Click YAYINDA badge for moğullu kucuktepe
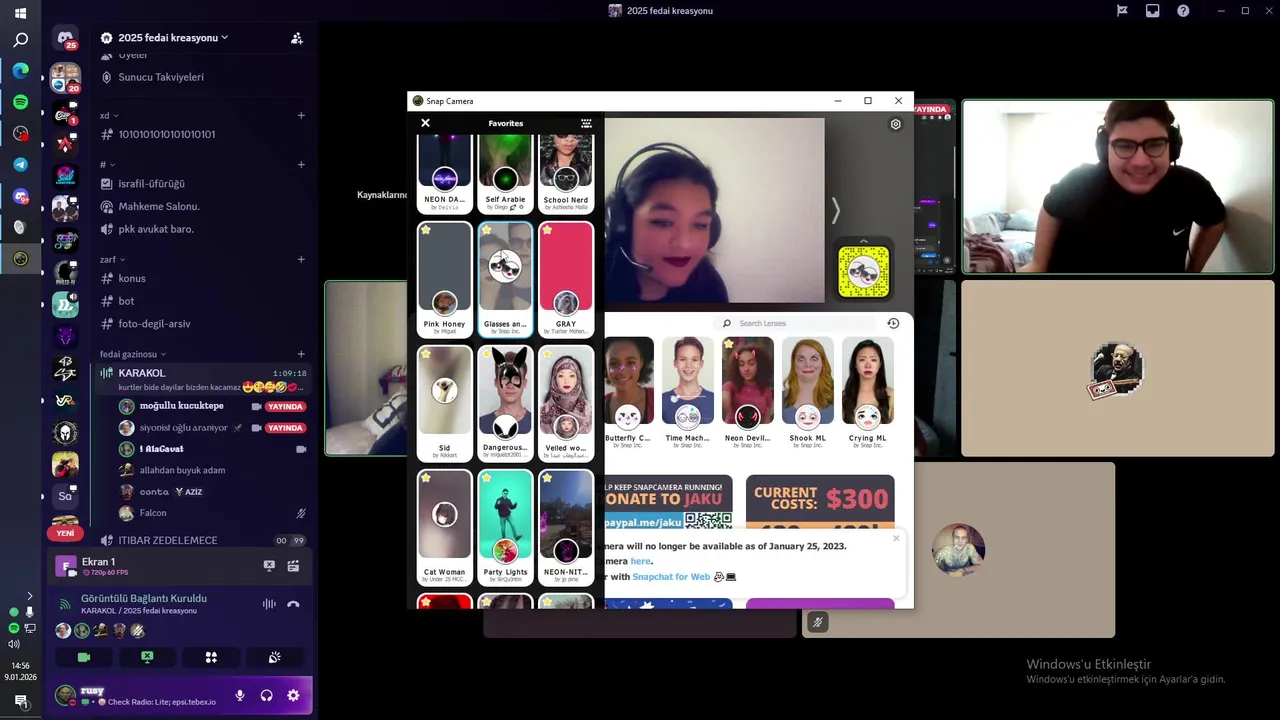The image size is (1280, 720). point(285,407)
